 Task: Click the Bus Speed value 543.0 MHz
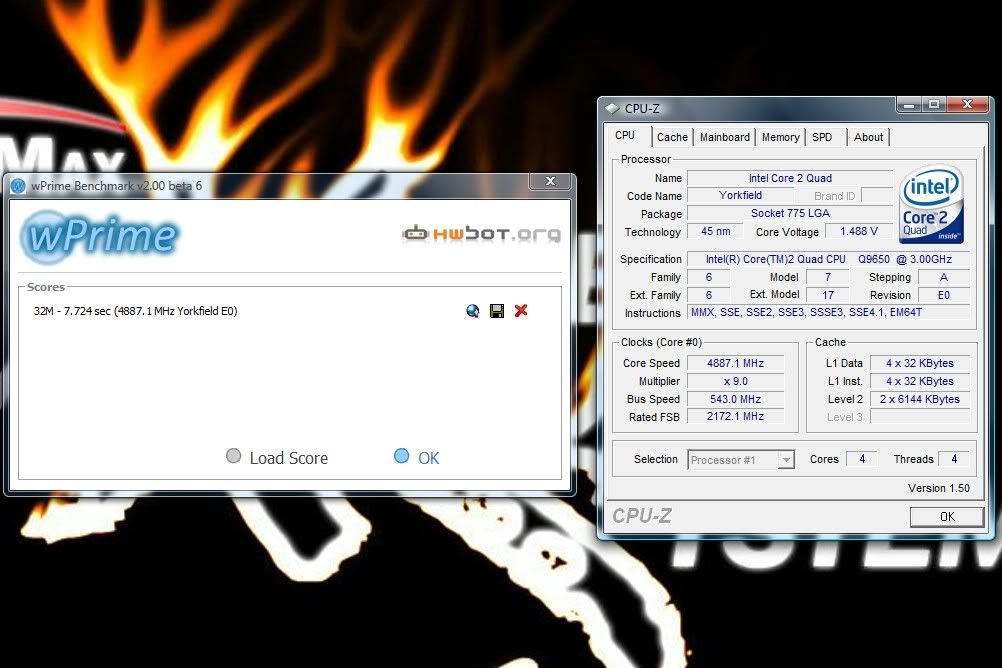(x=736, y=399)
